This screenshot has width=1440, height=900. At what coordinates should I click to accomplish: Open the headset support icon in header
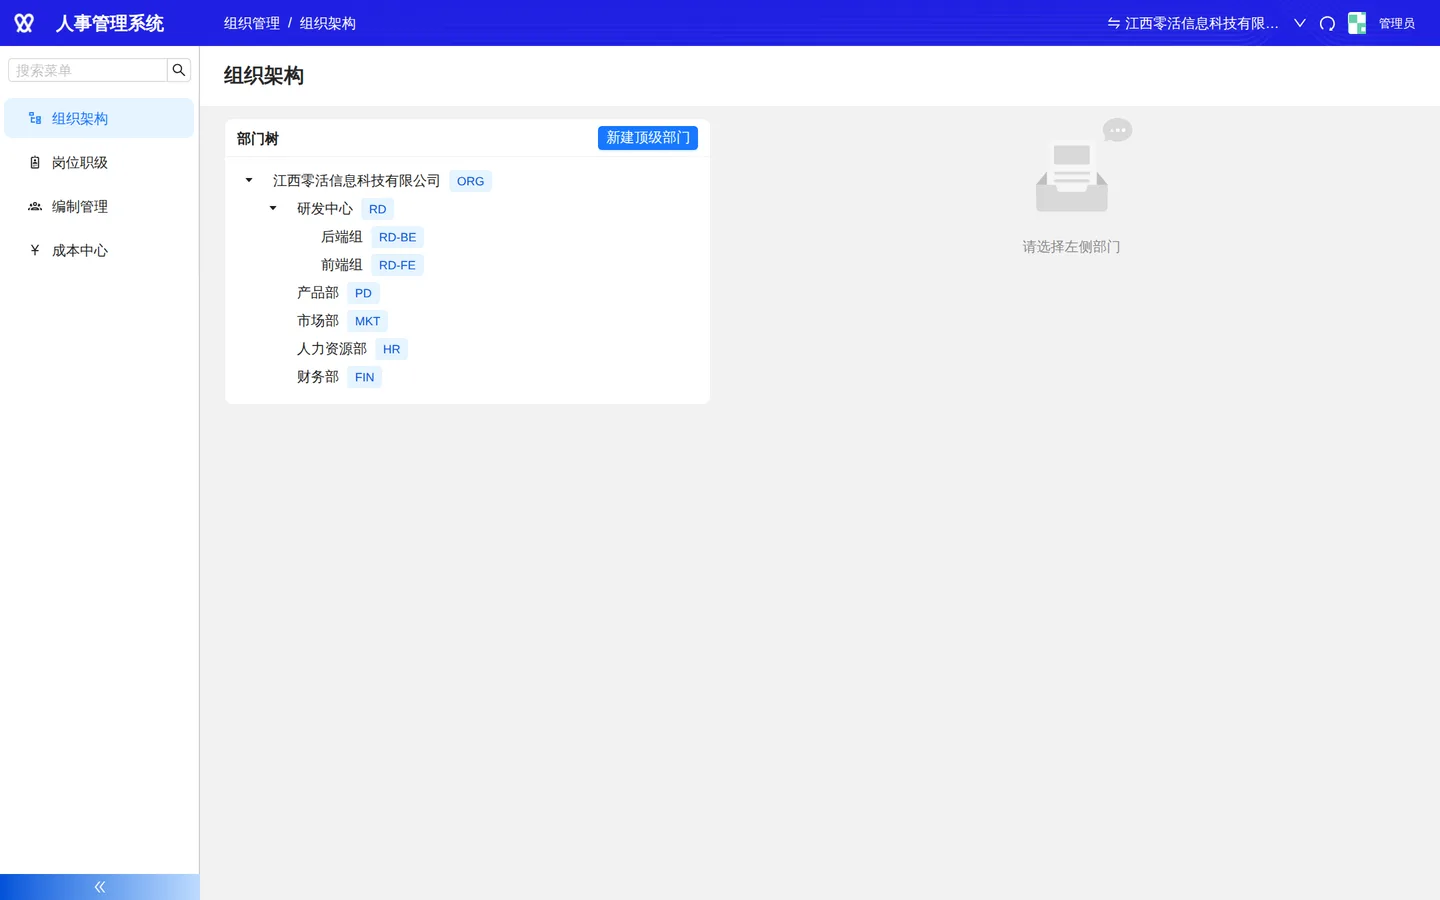click(x=1327, y=23)
